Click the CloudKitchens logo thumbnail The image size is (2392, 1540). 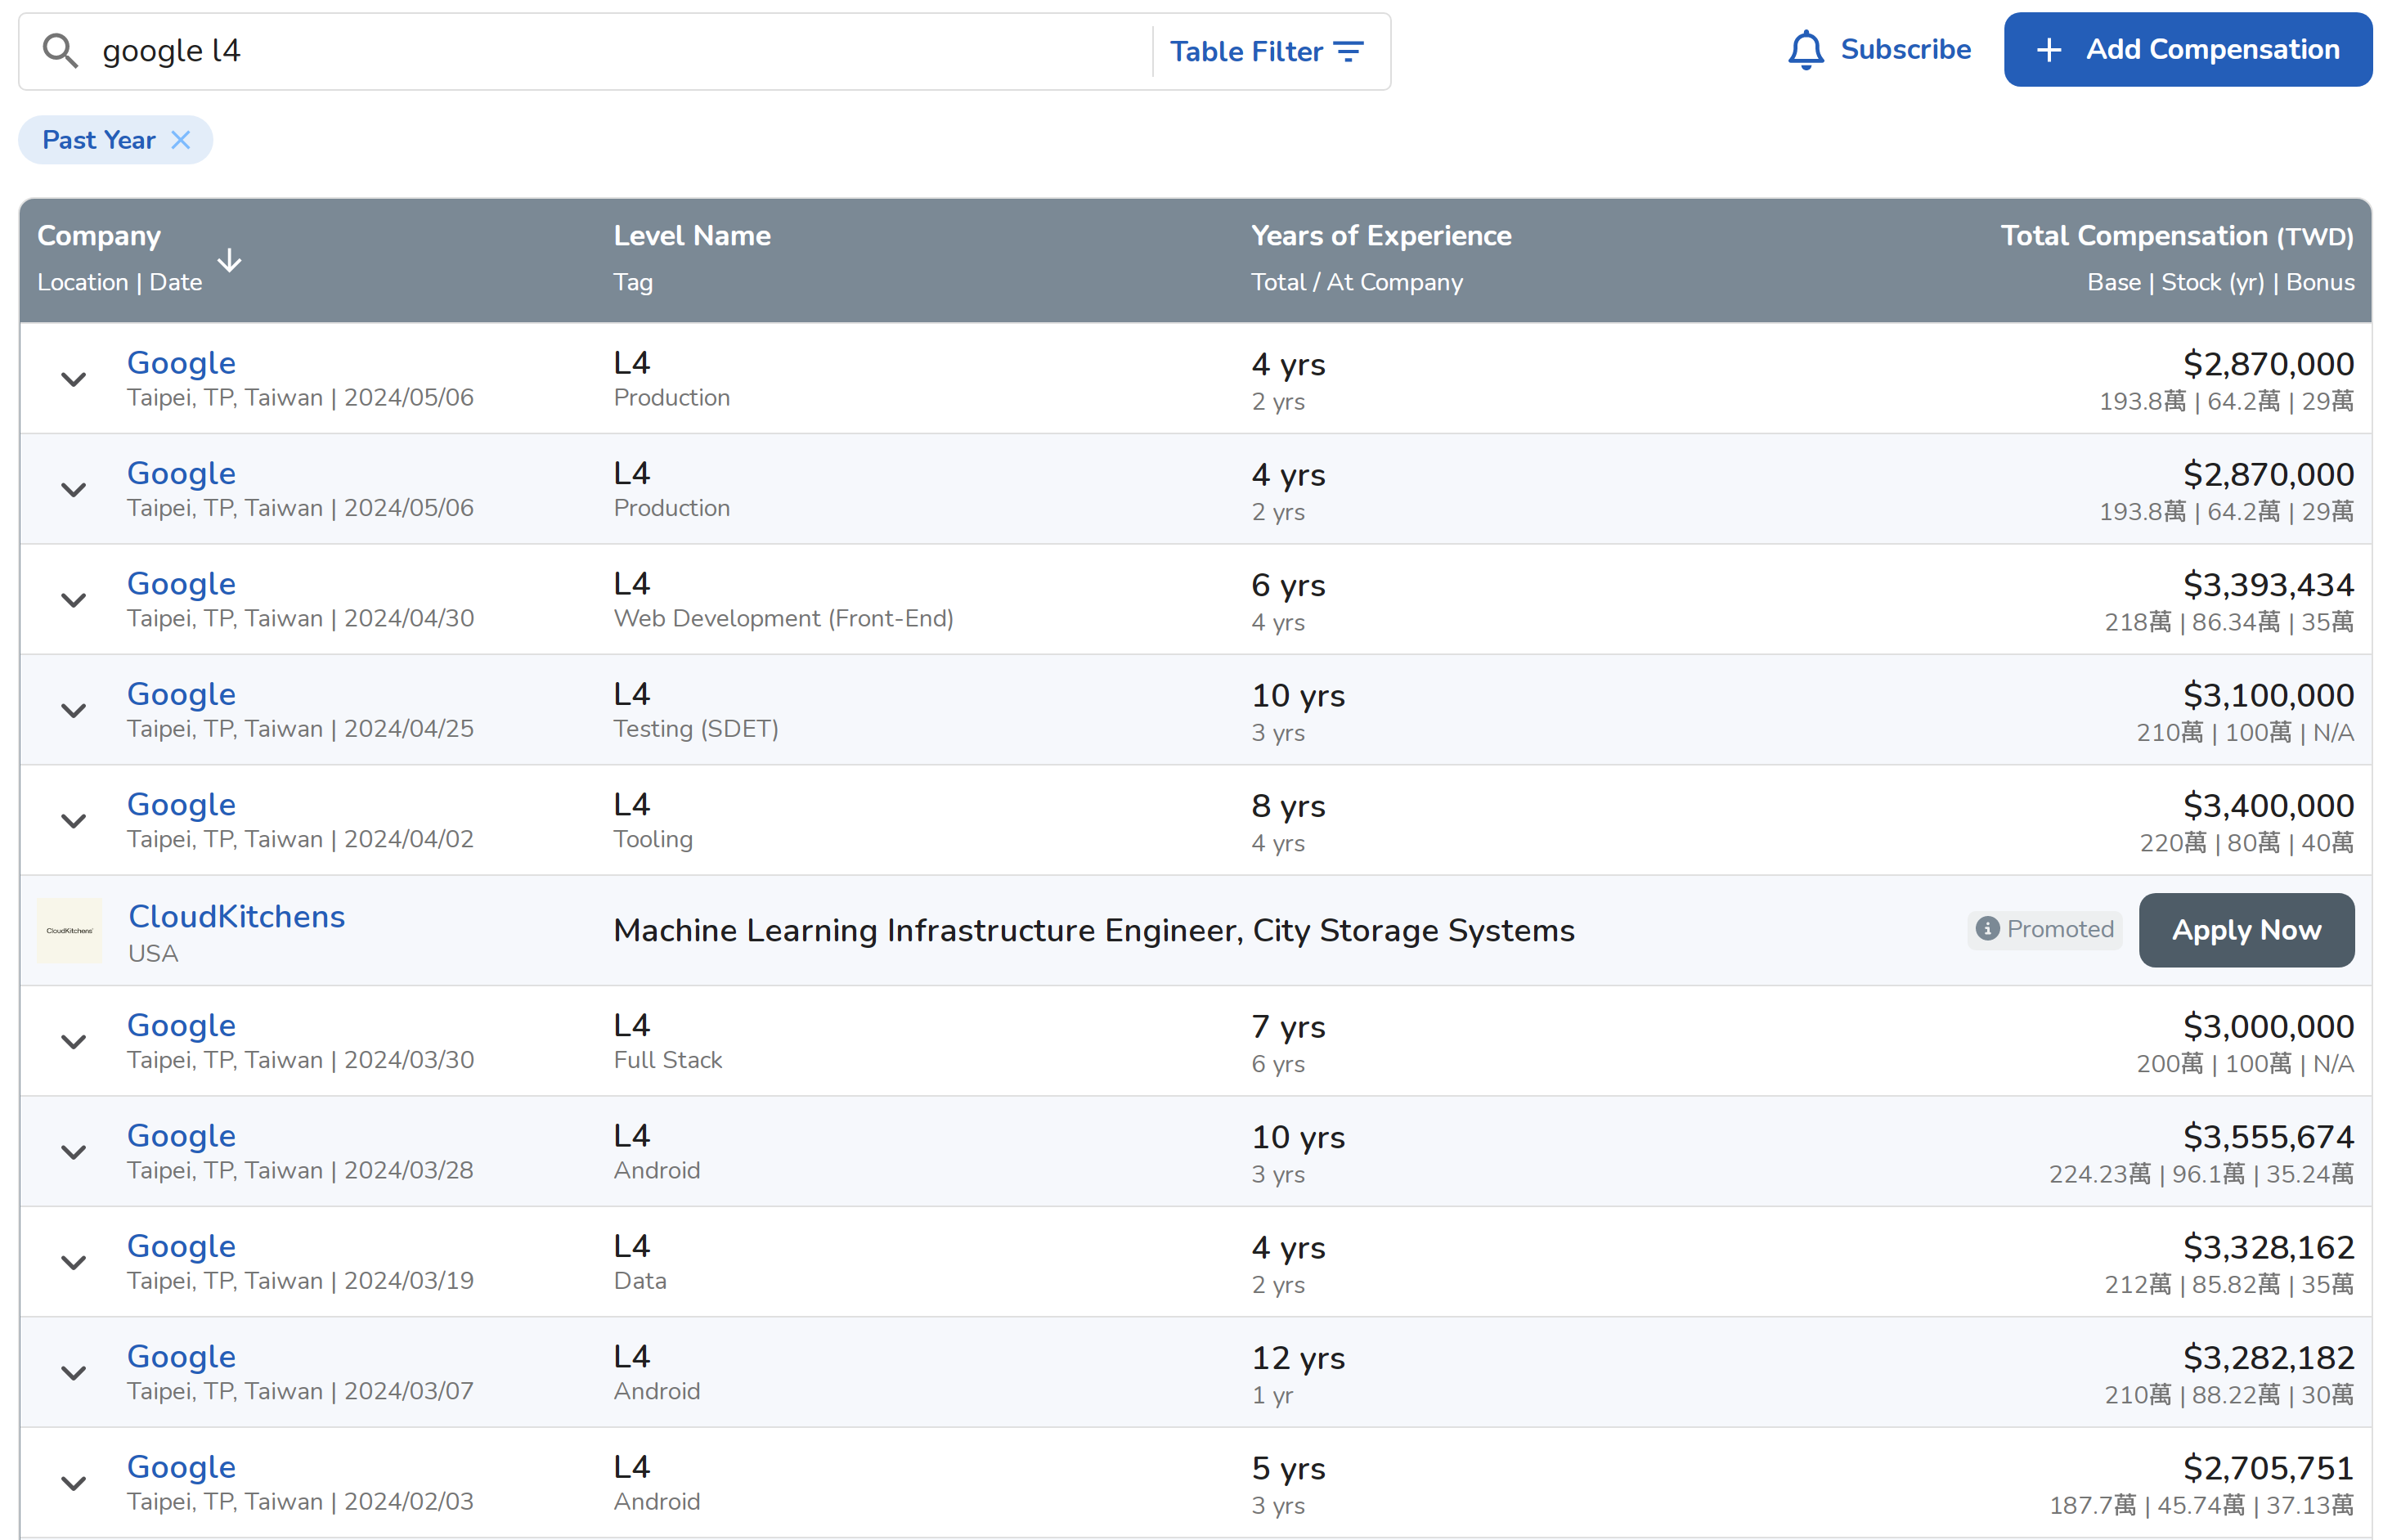point(69,931)
